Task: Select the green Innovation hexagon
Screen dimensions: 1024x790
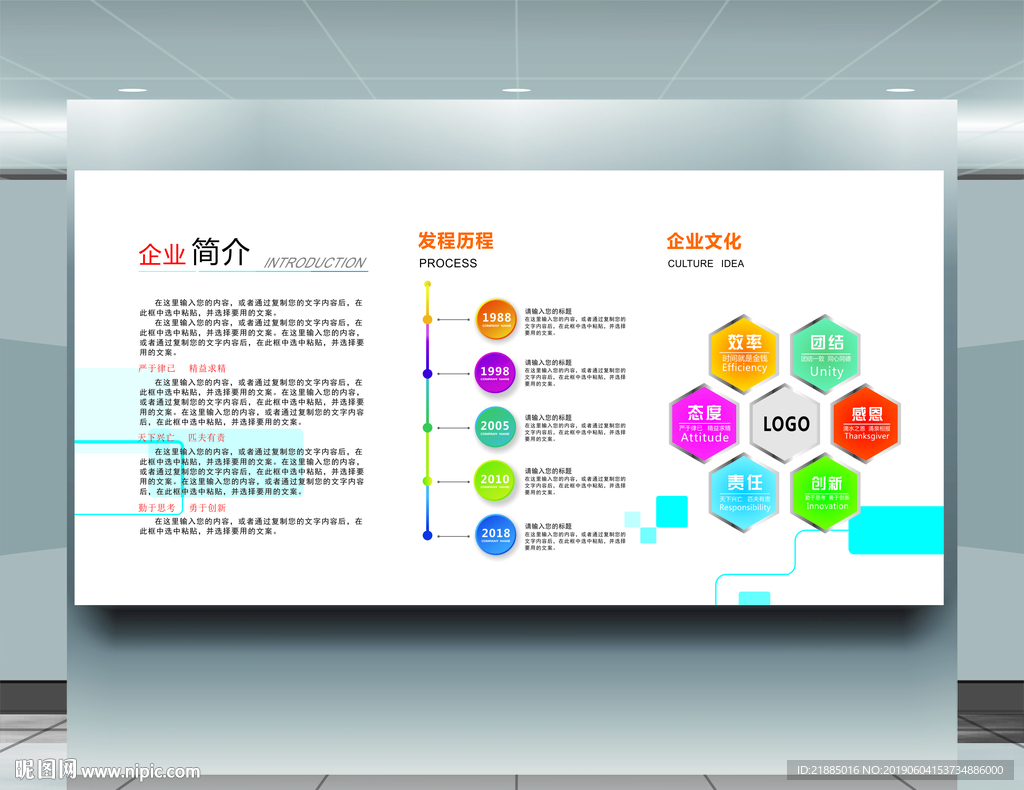Action: (x=825, y=494)
